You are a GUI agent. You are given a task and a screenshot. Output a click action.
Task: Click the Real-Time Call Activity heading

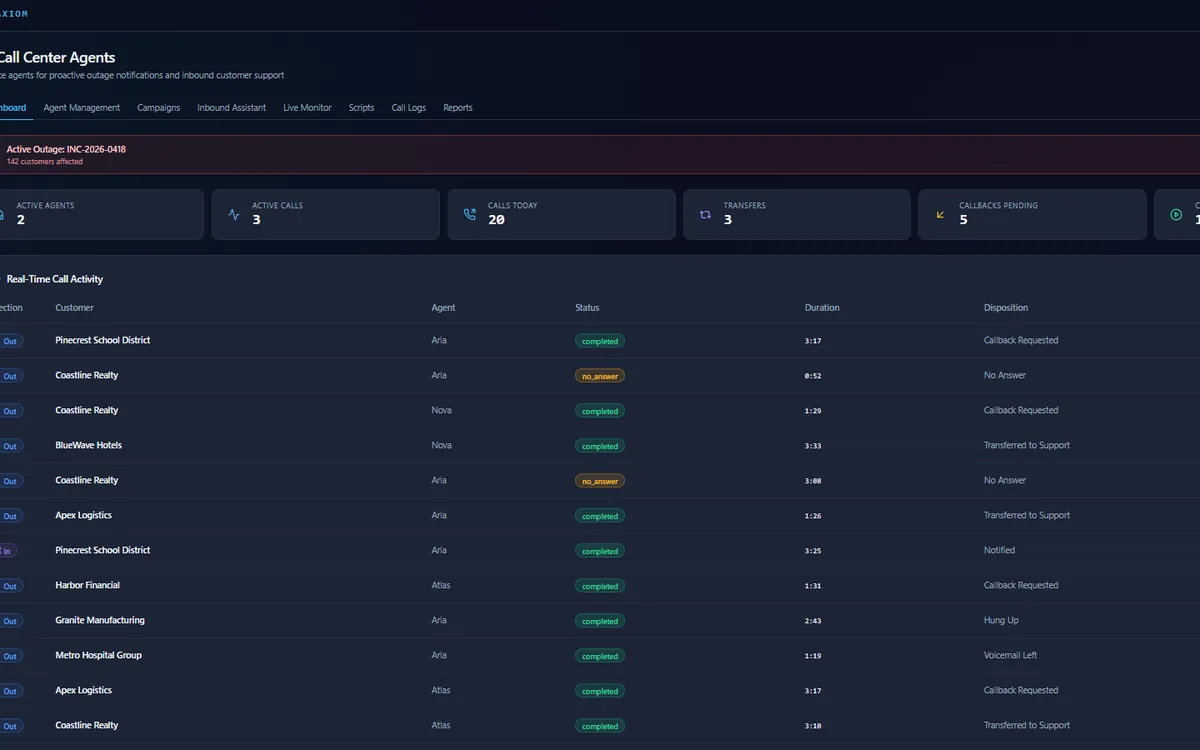[54, 279]
